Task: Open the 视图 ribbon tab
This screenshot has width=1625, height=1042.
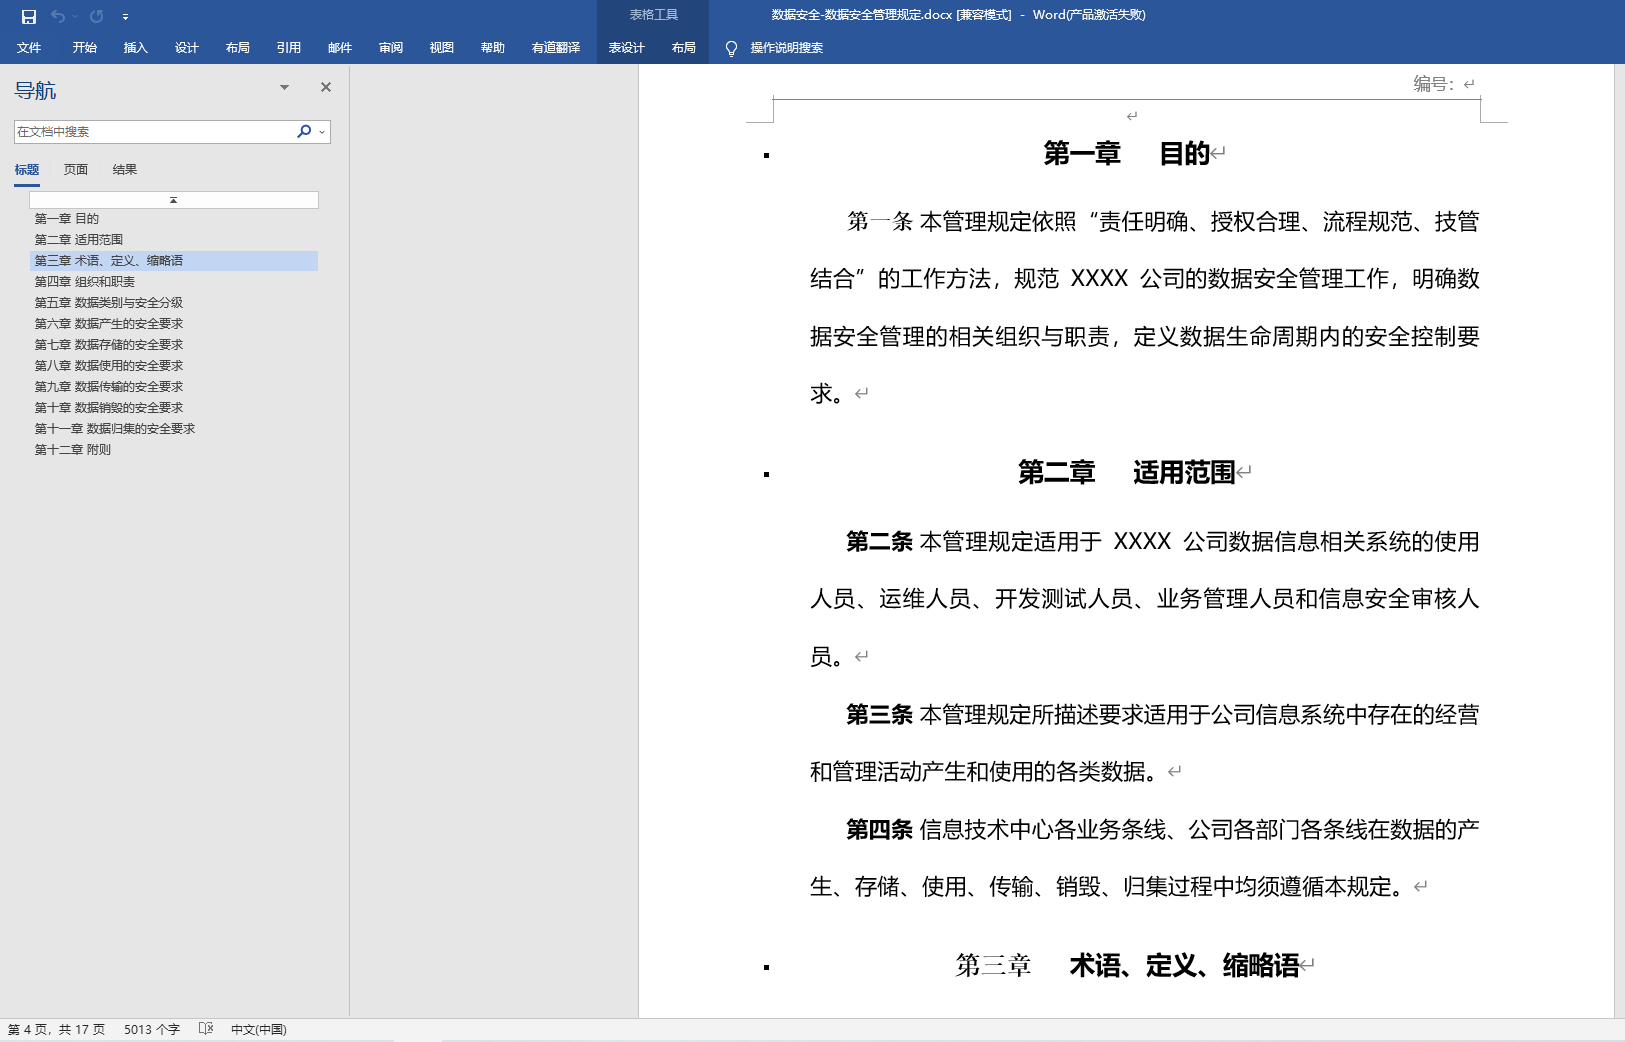Action: pyautogui.click(x=442, y=48)
